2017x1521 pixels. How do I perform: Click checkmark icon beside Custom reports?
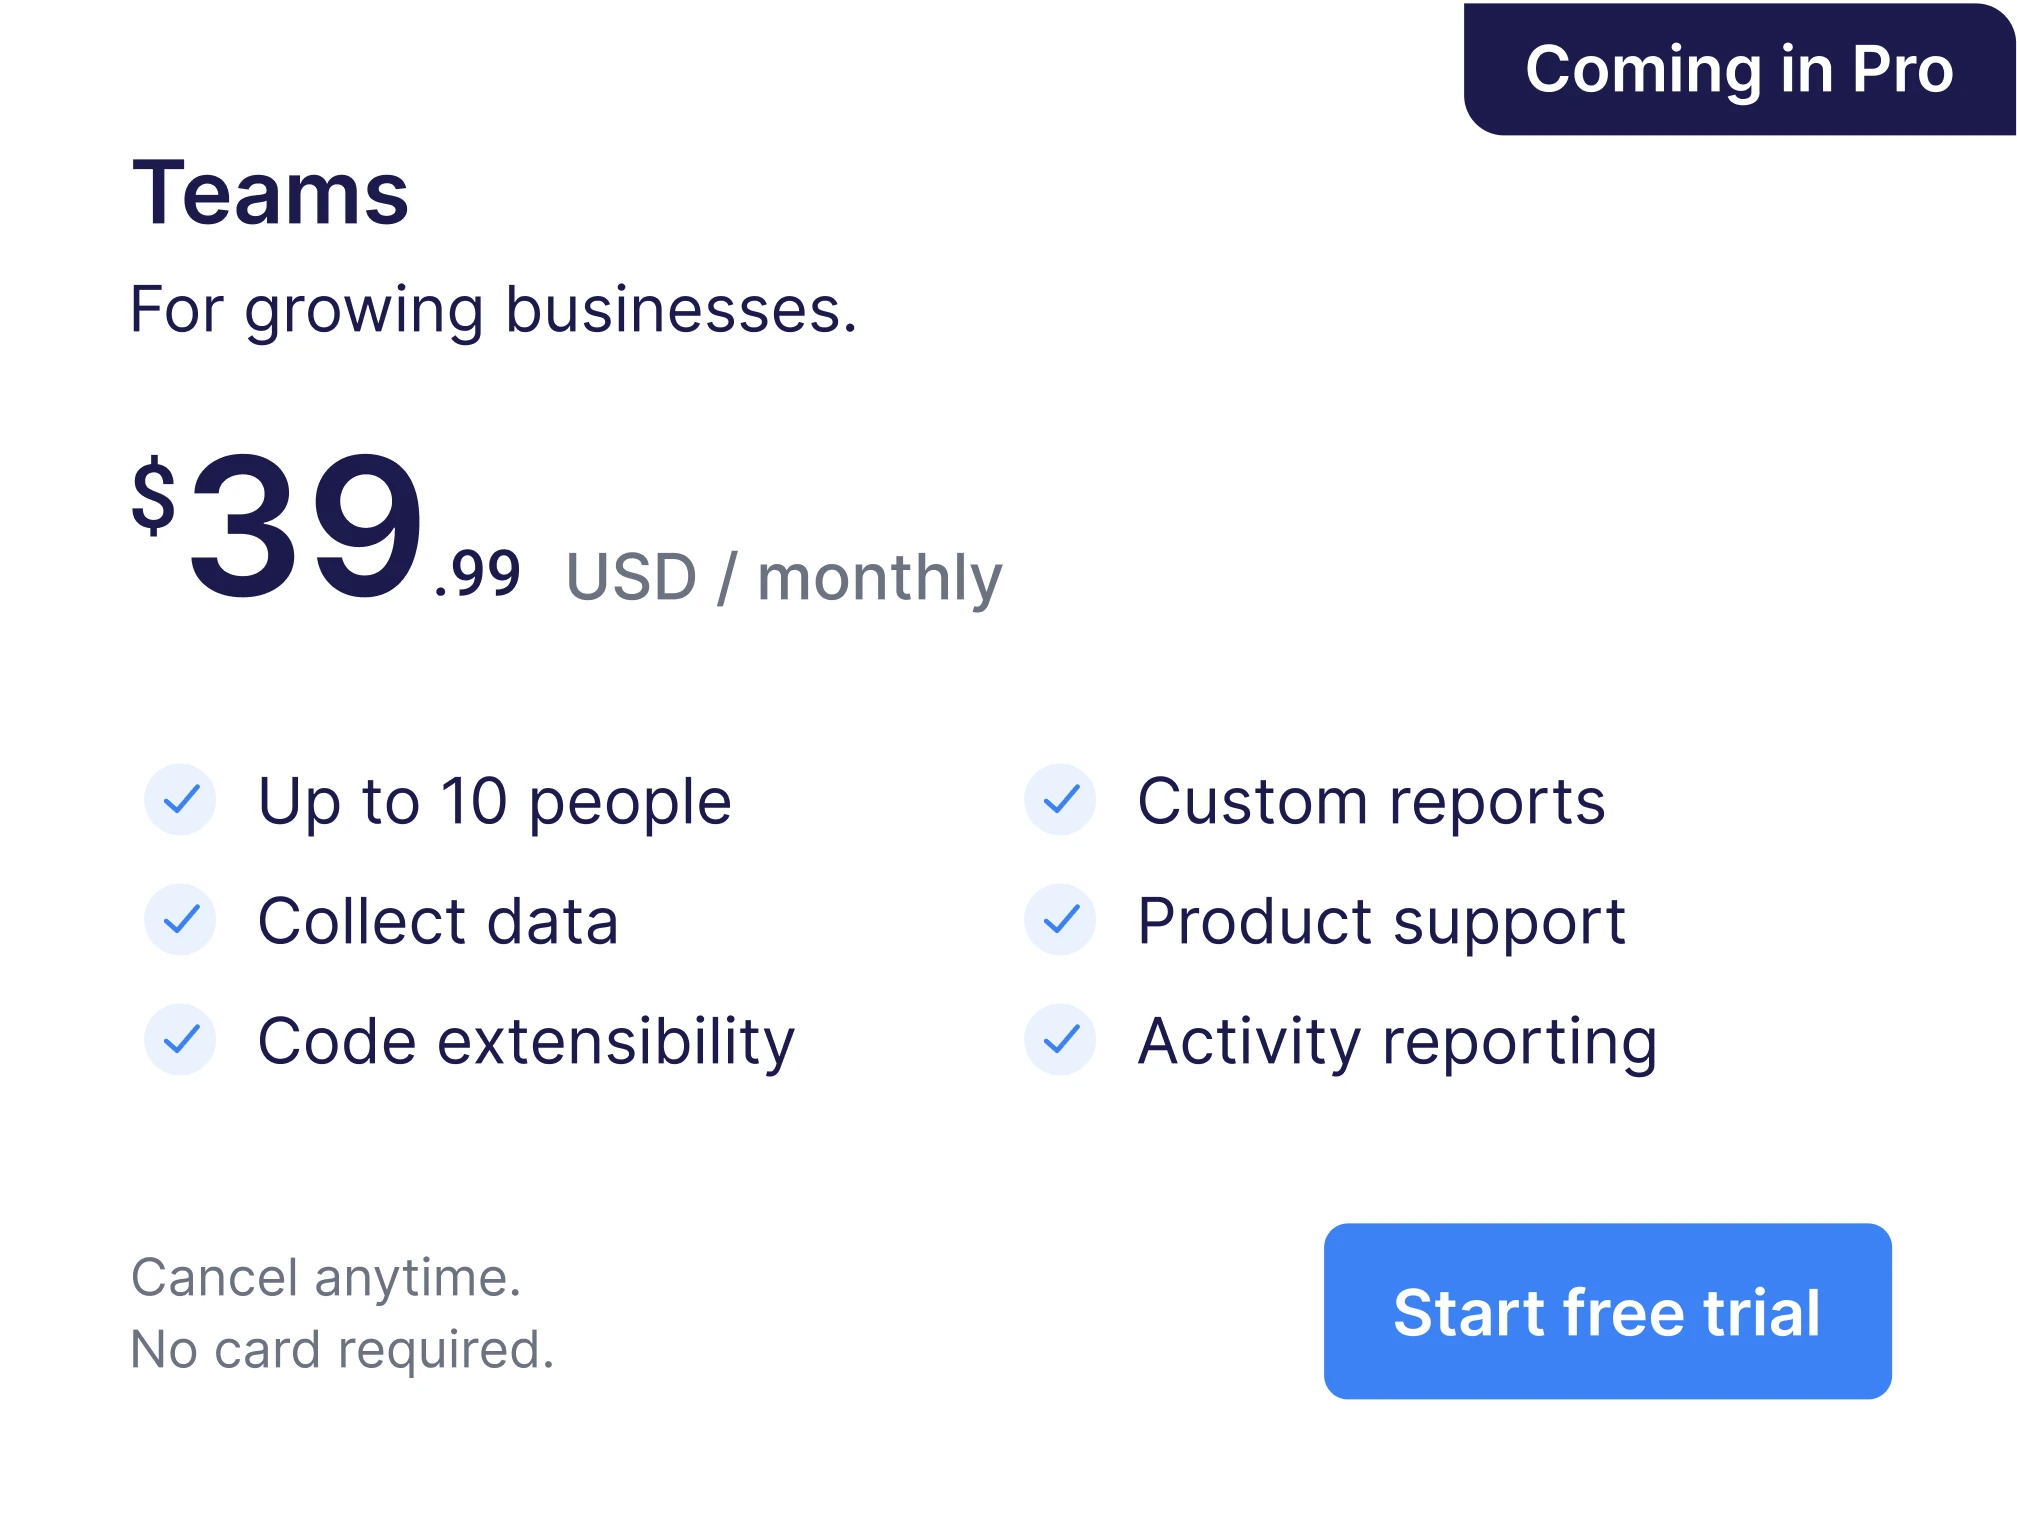1060,799
